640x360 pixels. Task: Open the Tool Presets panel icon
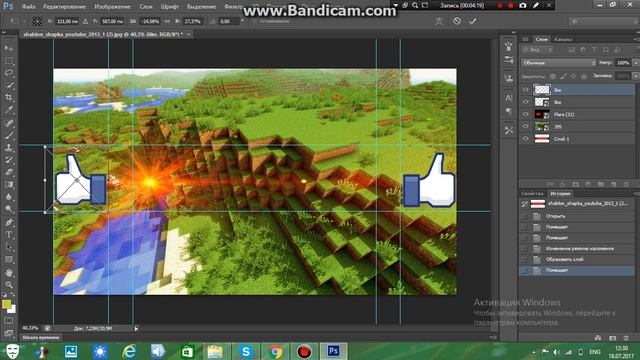(509, 131)
